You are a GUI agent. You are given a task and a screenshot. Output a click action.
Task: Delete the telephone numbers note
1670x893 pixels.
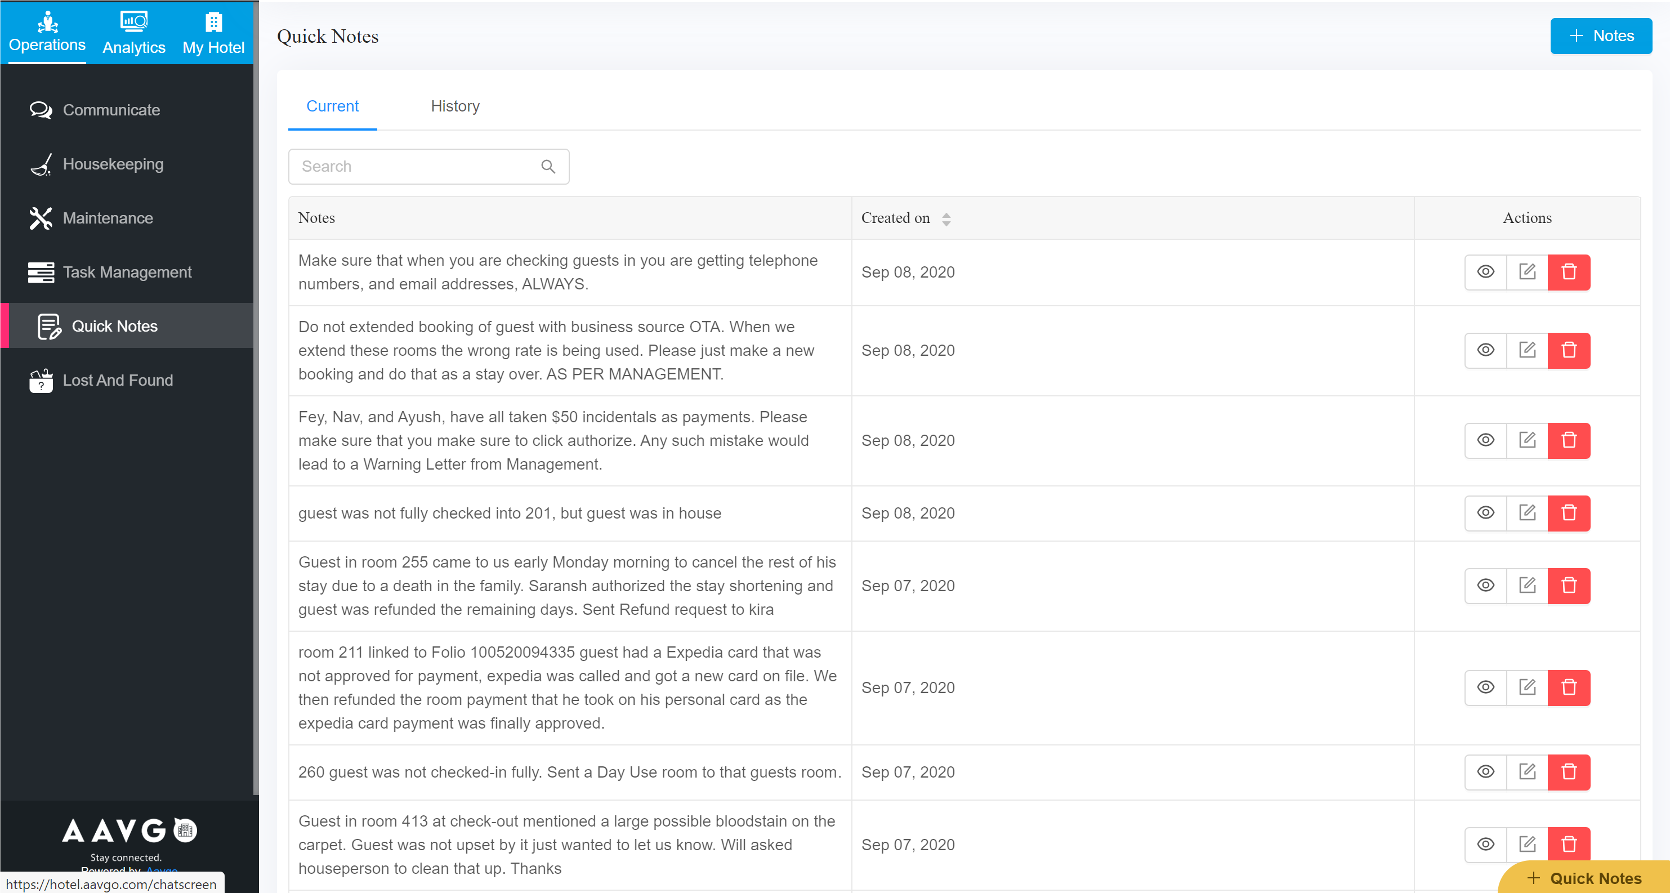pyautogui.click(x=1569, y=272)
